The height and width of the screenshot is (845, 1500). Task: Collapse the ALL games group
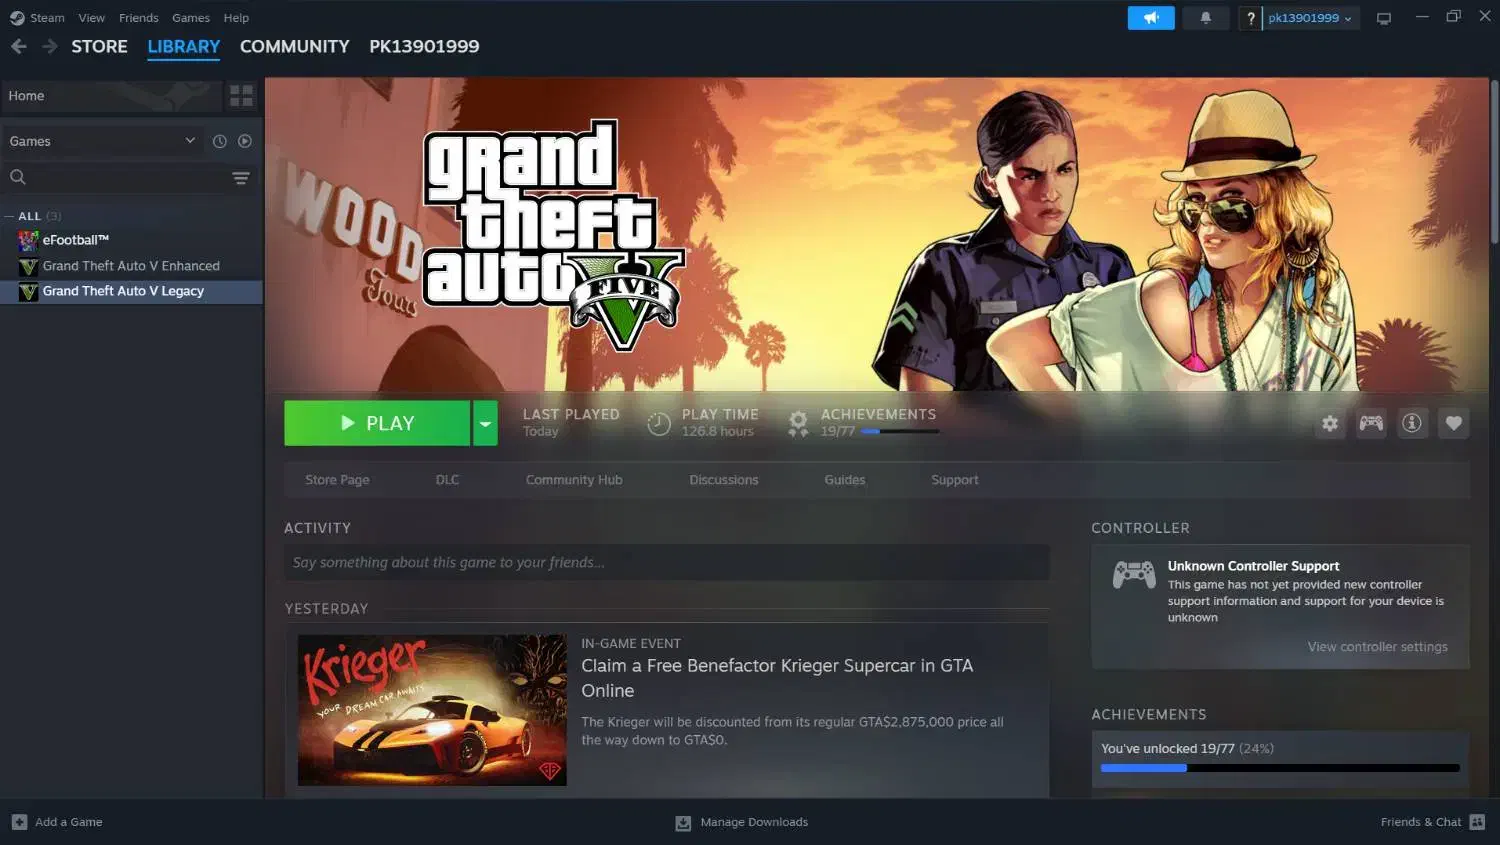9,216
